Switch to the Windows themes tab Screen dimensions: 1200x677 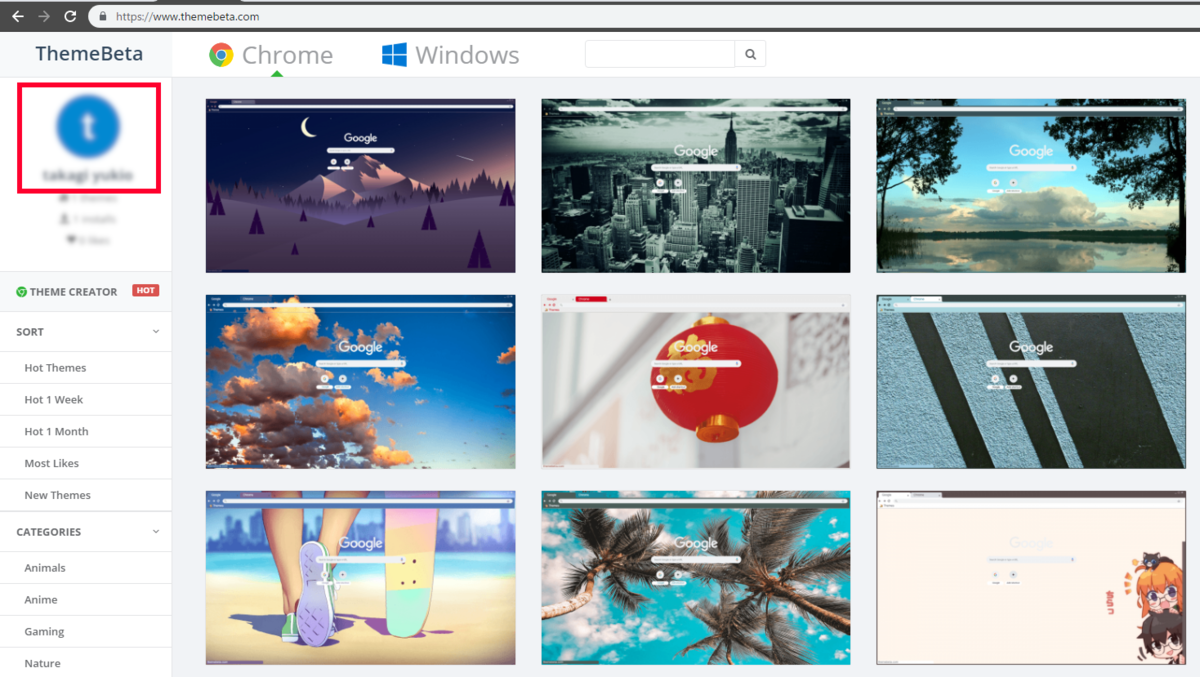click(x=450, y=54)
